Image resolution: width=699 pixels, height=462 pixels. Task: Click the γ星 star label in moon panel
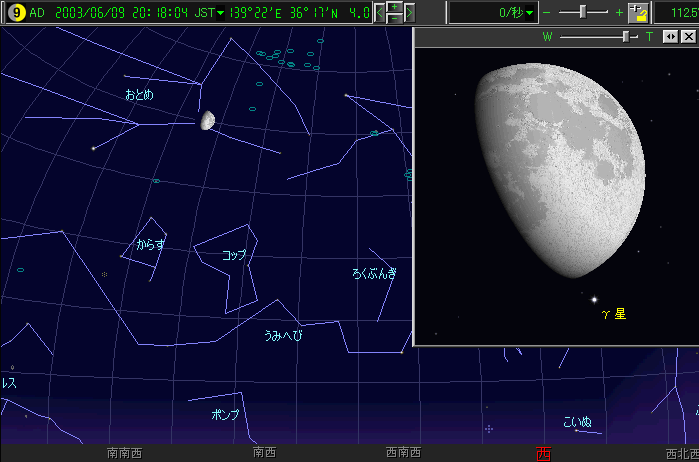613,314
